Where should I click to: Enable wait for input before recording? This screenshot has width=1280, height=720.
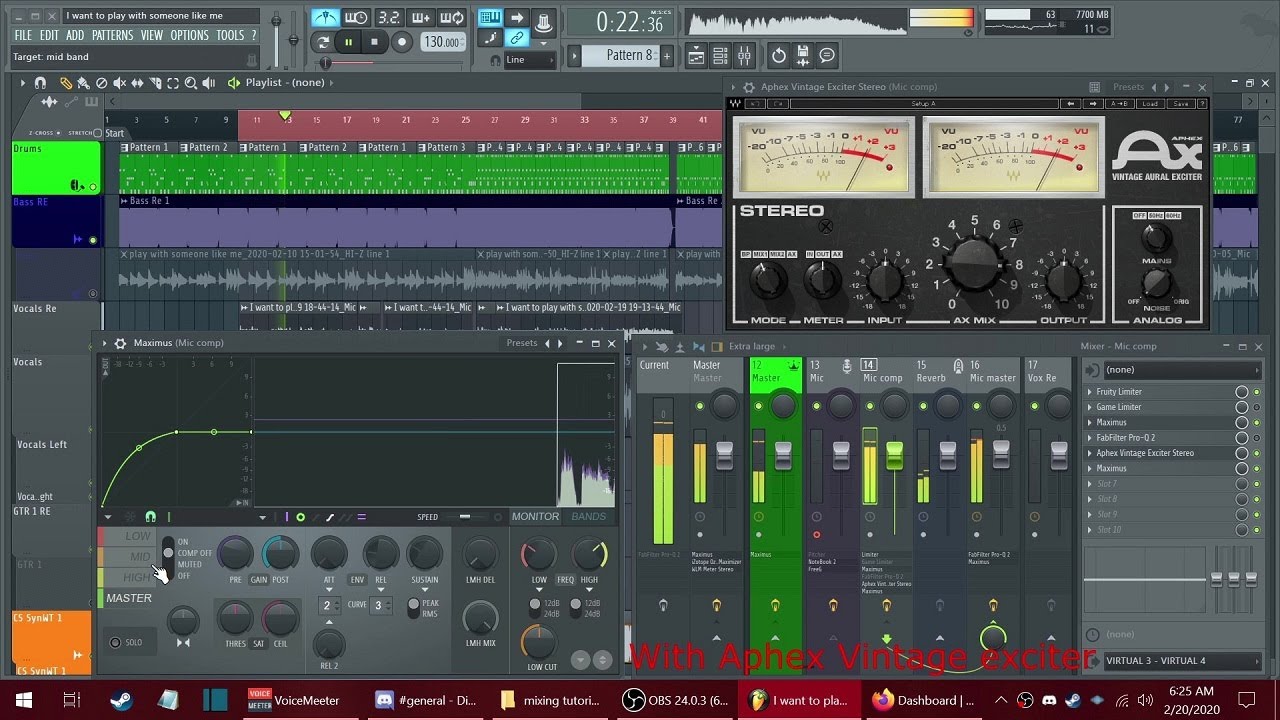point(356,18)
